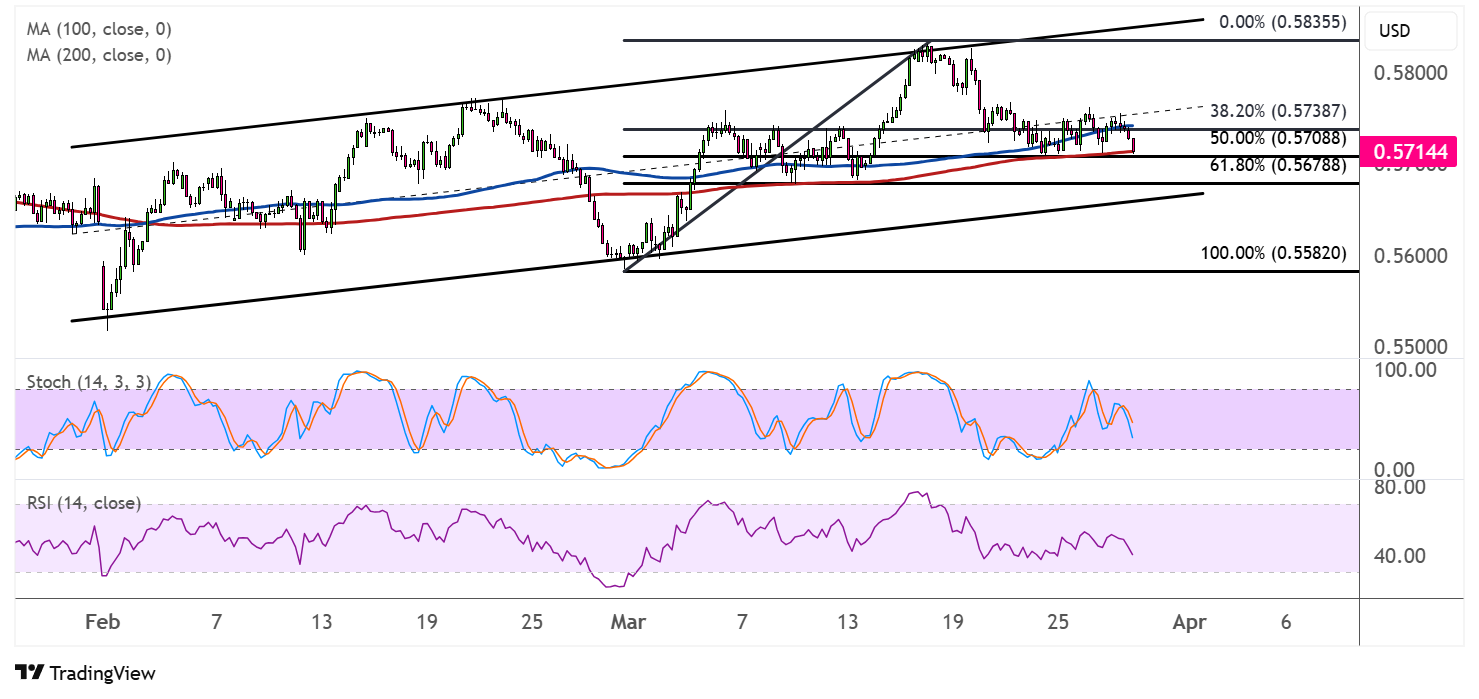The image size is (1479, 699).
Task: Click the 100.00 stochastic scale value
Action: click(1405, 370)
